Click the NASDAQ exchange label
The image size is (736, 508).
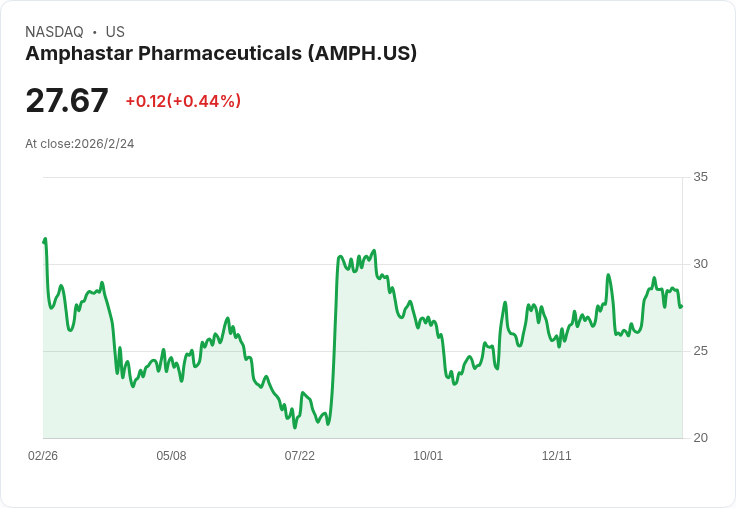pos(54,32)
